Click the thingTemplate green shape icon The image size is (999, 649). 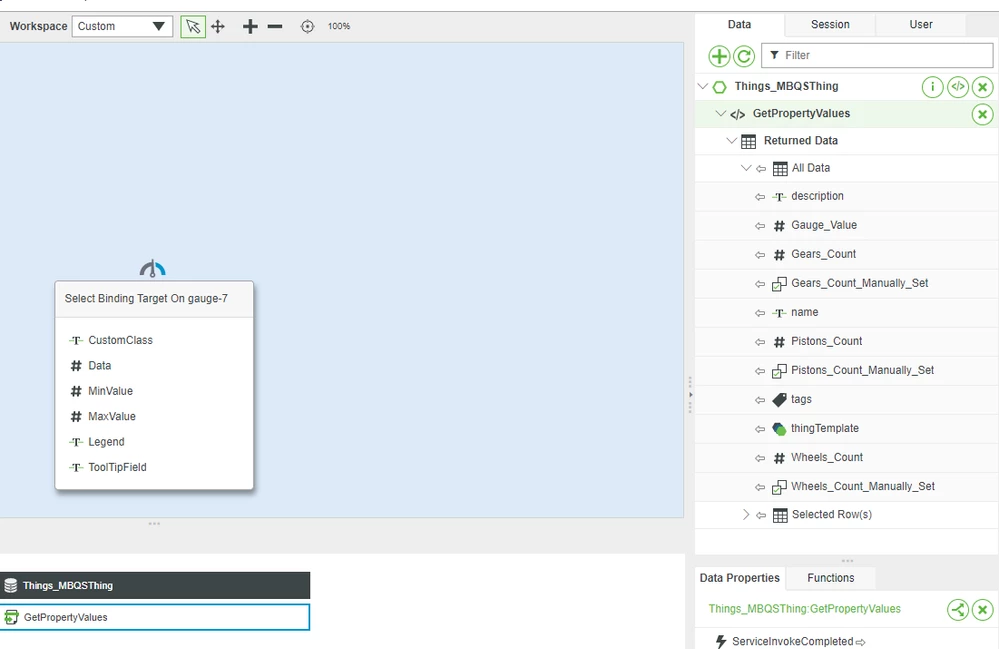tap(779, 429)
